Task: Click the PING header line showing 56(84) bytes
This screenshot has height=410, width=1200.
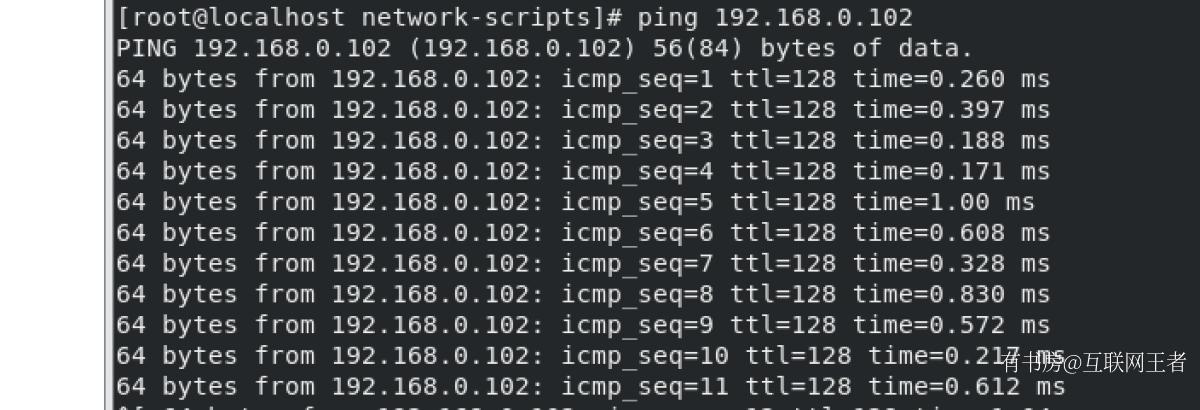Action: click(545, 49)
